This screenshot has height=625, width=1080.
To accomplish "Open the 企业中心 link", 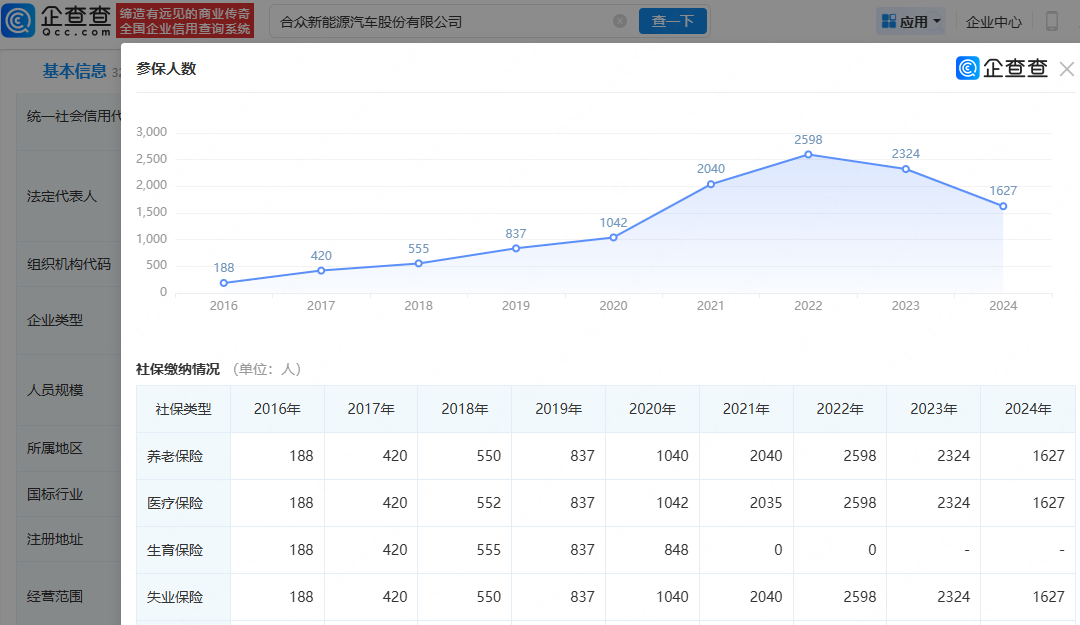I will 994,21.
